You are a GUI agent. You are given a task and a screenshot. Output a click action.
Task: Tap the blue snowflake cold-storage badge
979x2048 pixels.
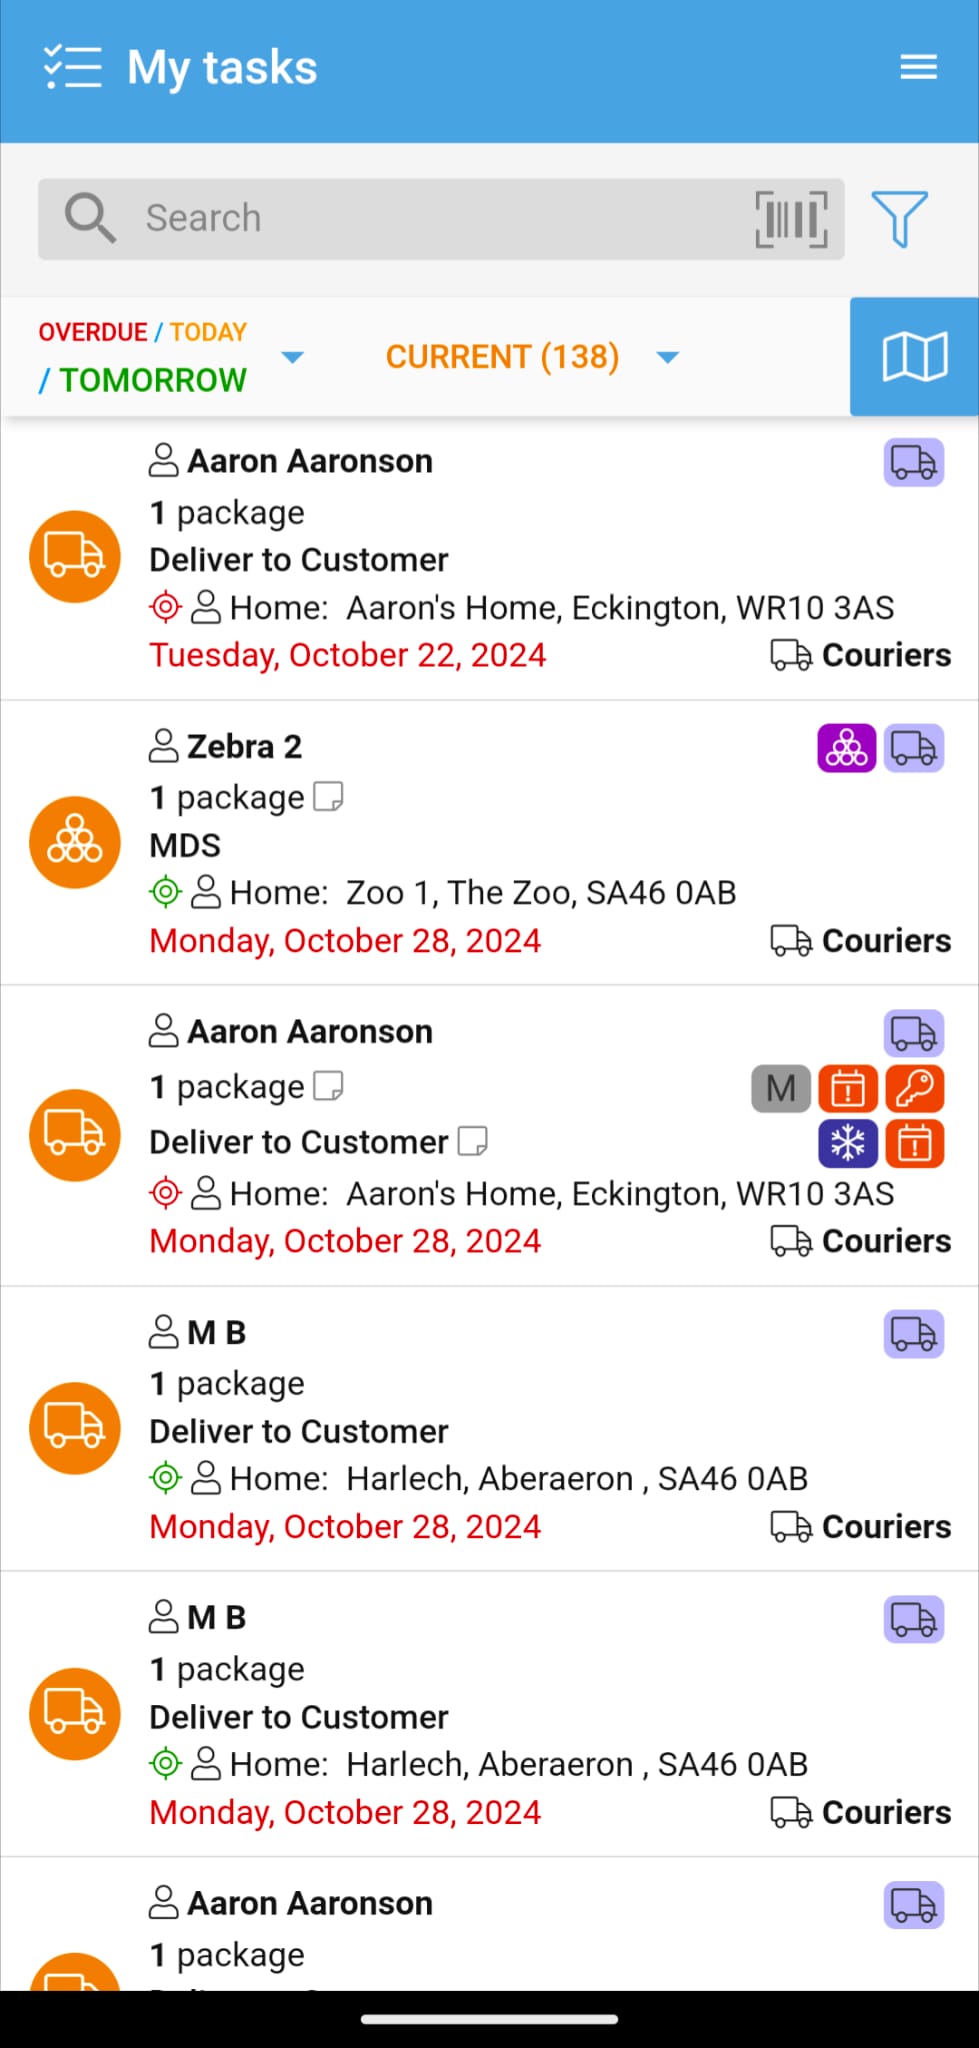(847, 1143)
